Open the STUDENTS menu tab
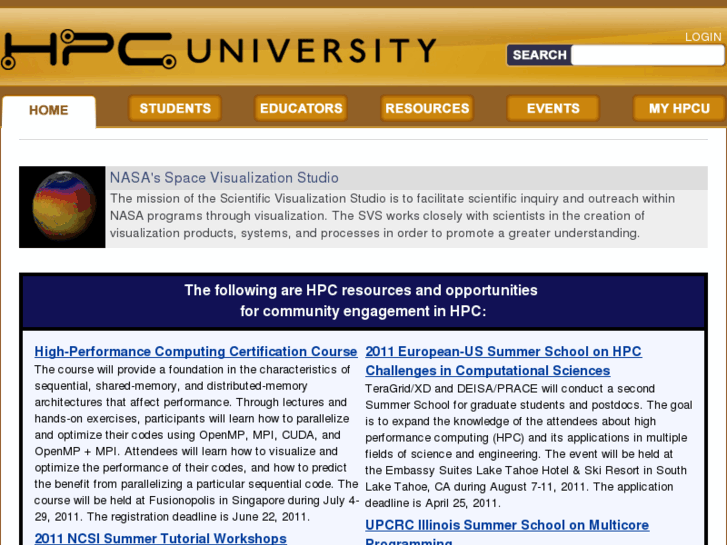 (x=175, y=109)
